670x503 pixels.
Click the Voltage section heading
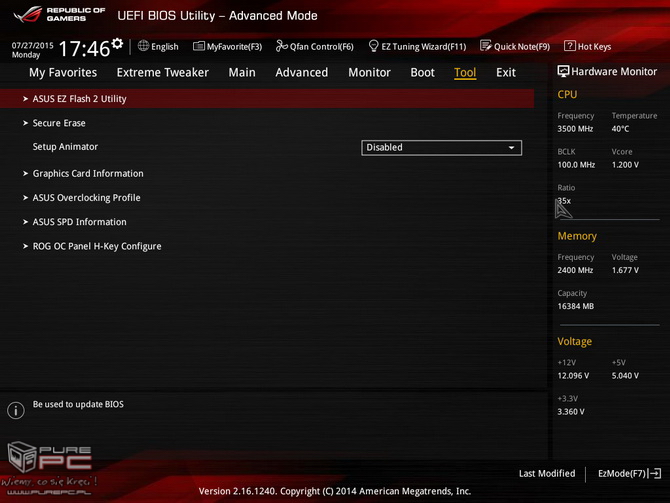574,341
